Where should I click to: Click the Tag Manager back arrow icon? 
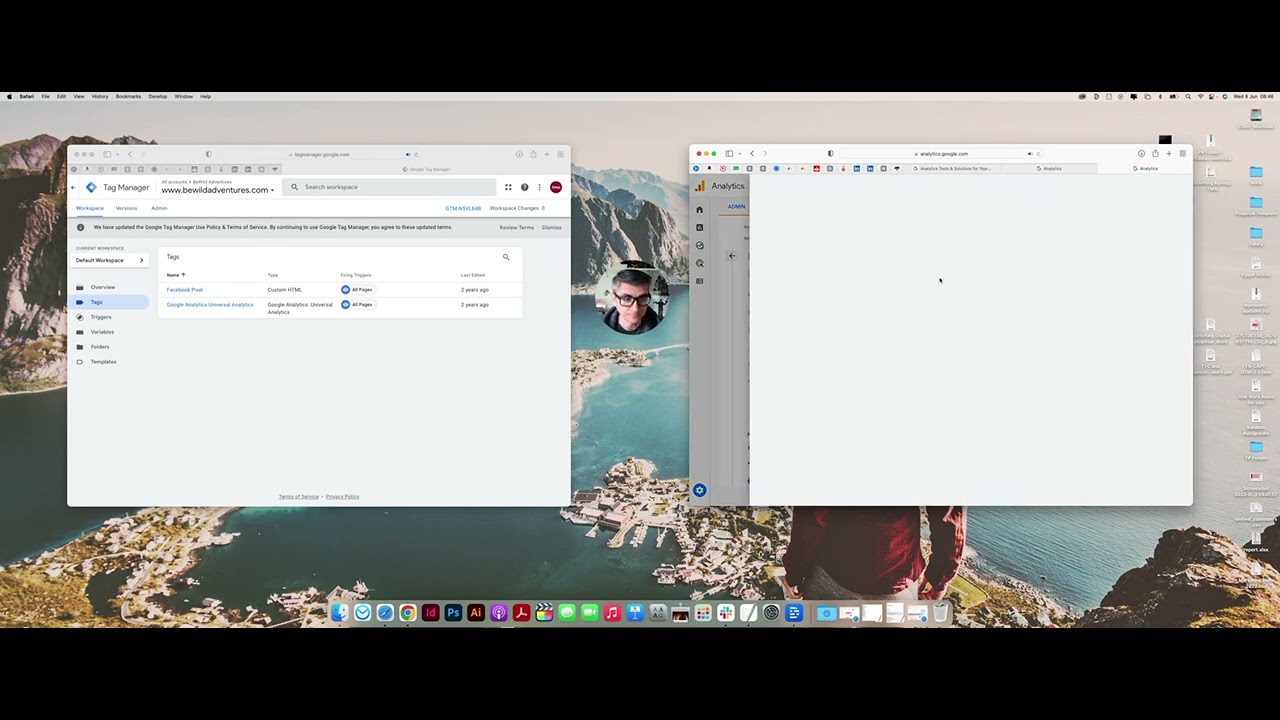pos(73,188)
